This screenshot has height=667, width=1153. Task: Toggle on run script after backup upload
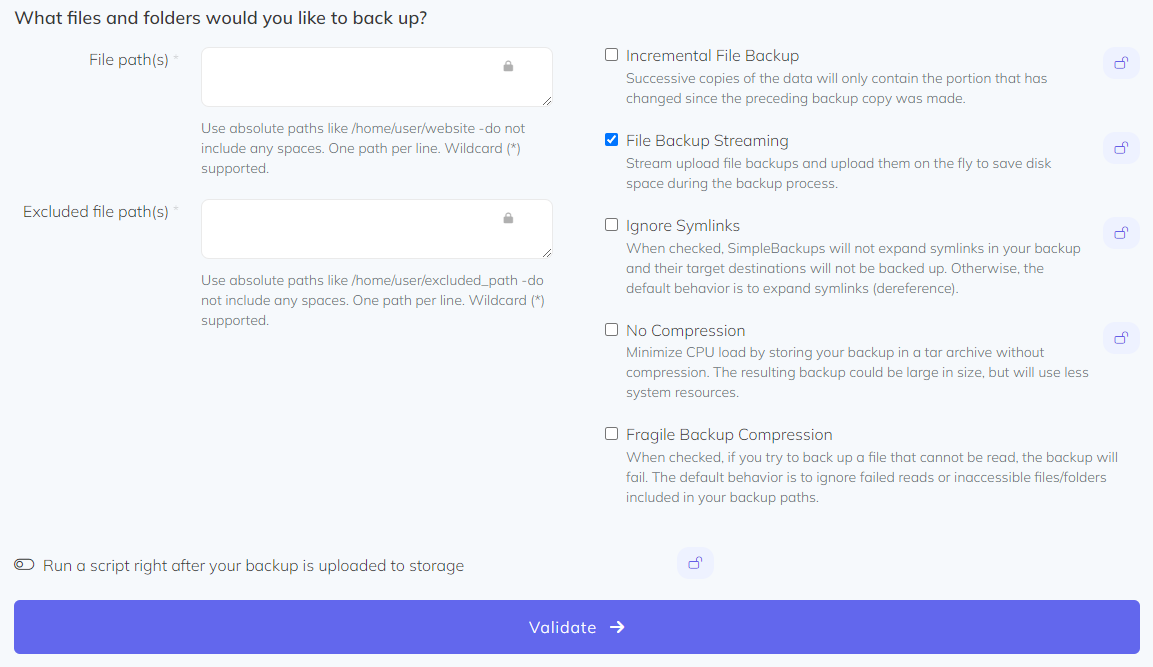click(24, 565)
